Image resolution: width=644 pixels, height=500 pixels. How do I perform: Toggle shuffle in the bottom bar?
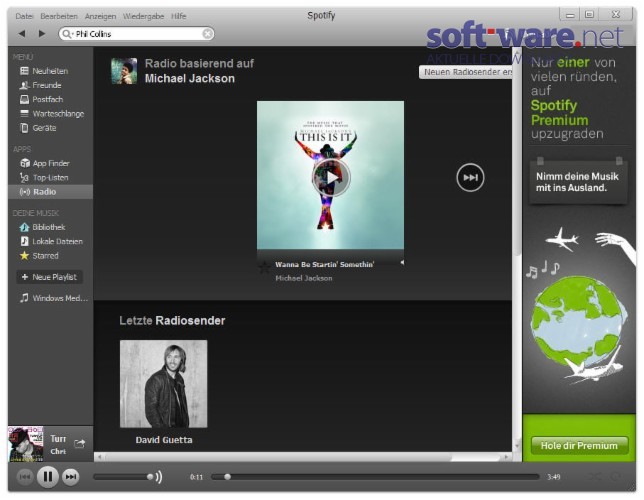[x=594, y=477]
